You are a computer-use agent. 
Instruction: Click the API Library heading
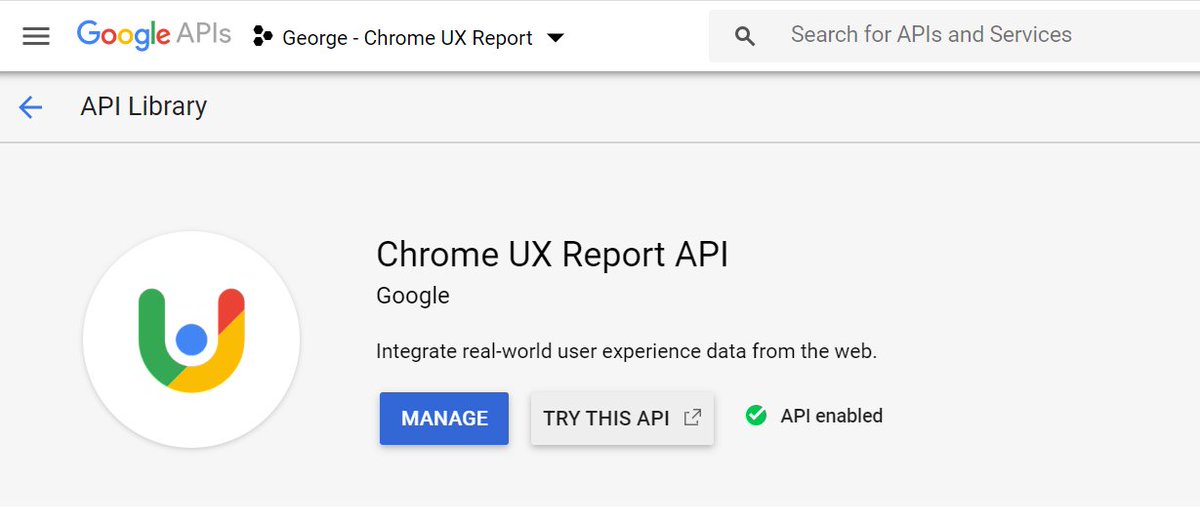[144, 106]
